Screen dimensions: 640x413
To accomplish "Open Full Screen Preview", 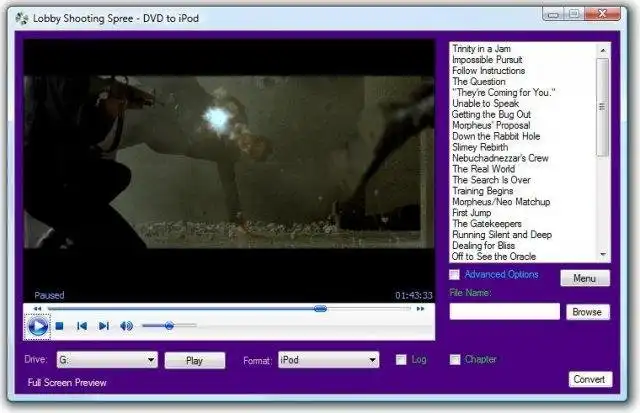I will (67, 382).
